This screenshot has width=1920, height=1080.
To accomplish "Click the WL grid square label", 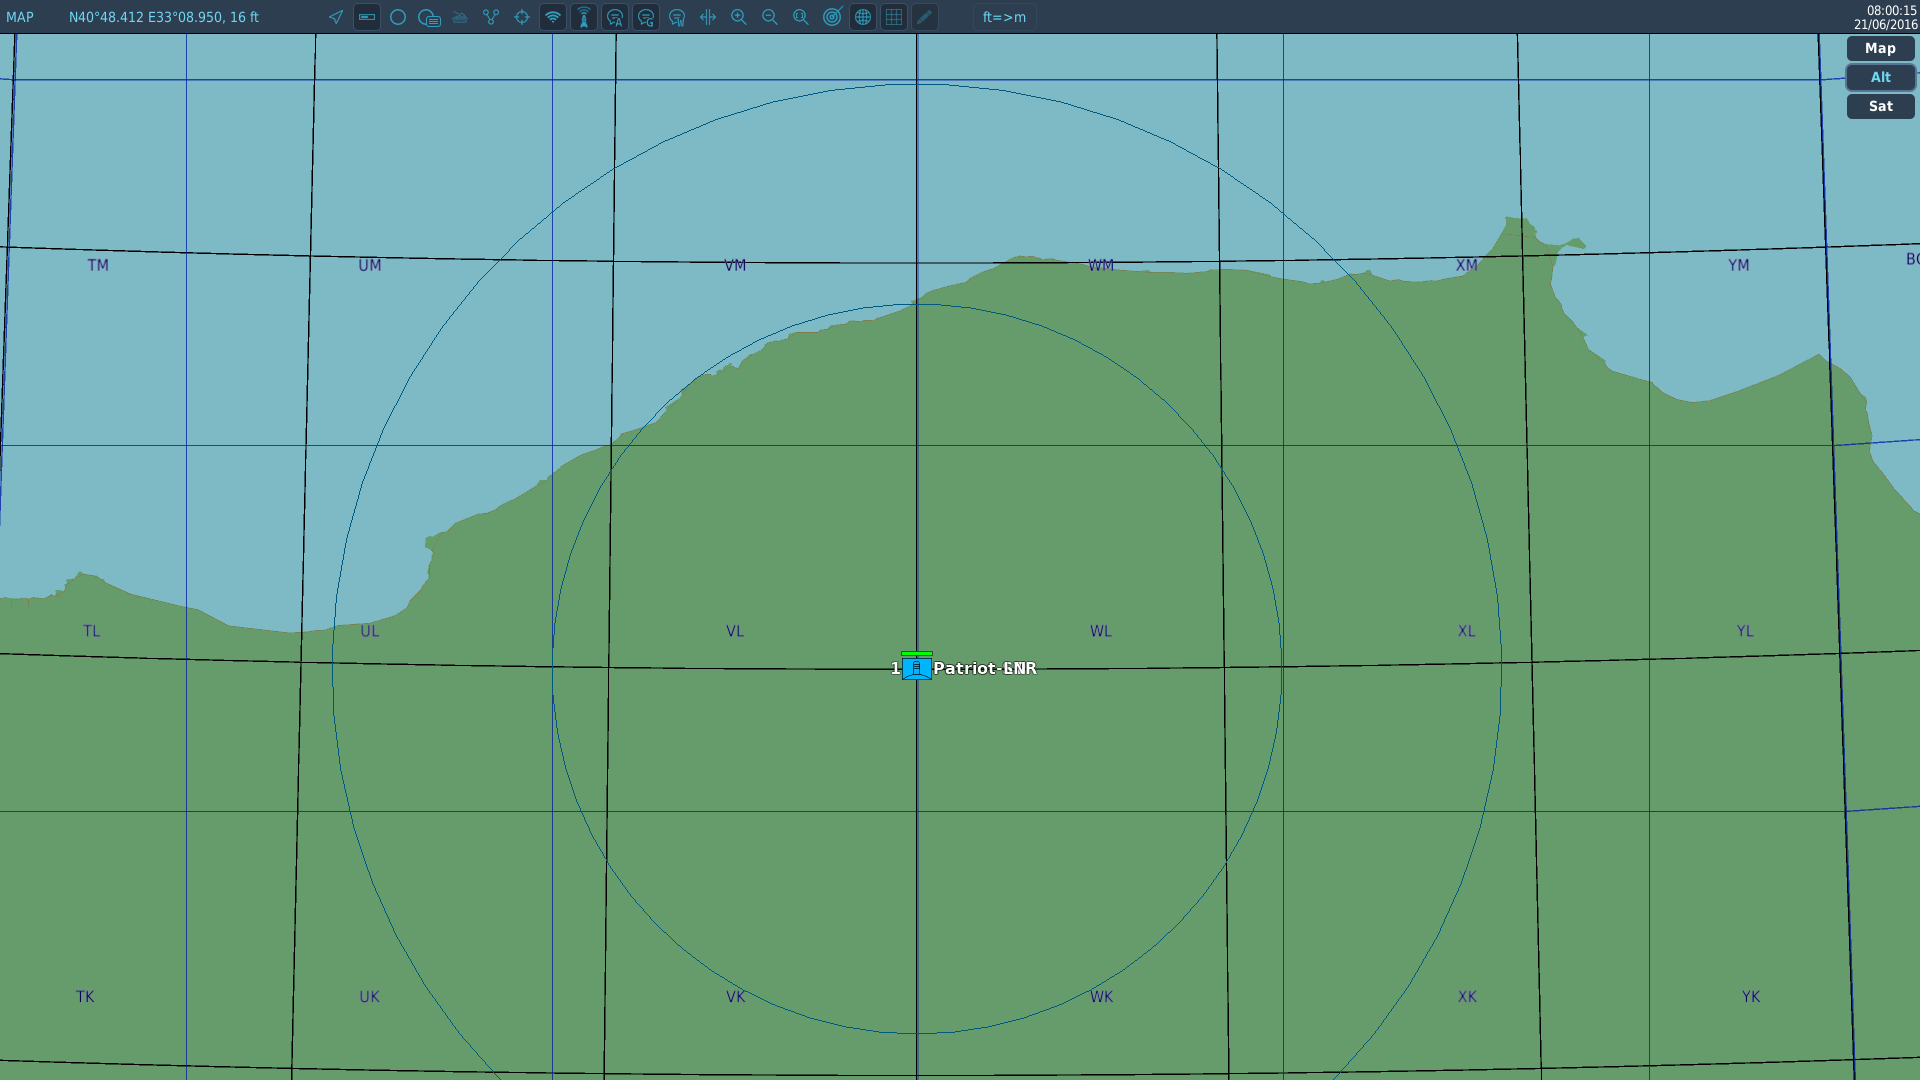I will pyautogui.click(x=1101, y=631).
